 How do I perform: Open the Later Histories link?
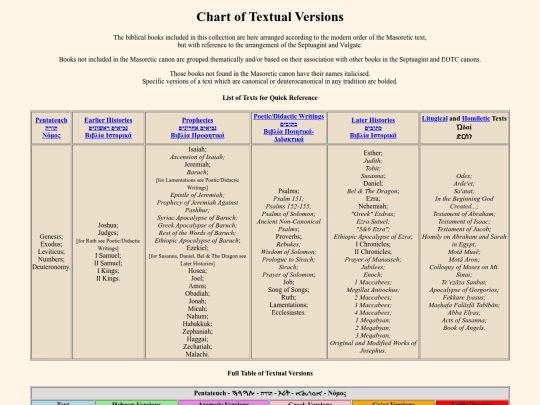(x=373, y=120)
